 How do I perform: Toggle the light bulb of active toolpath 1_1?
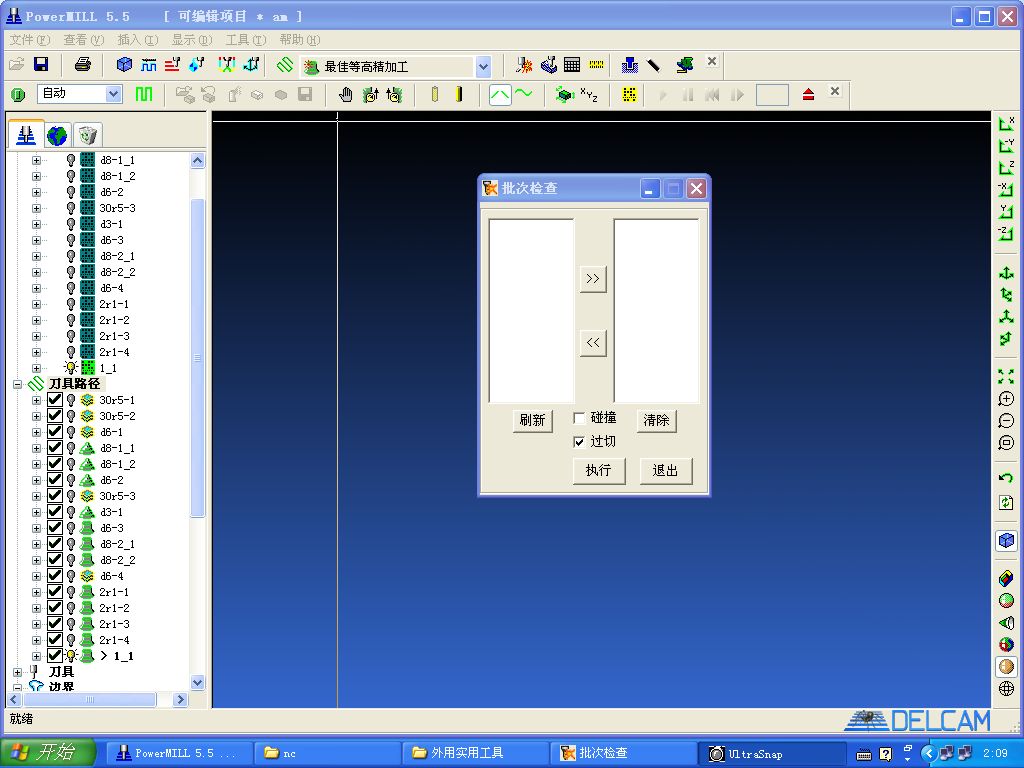click(x=71, y=656)
